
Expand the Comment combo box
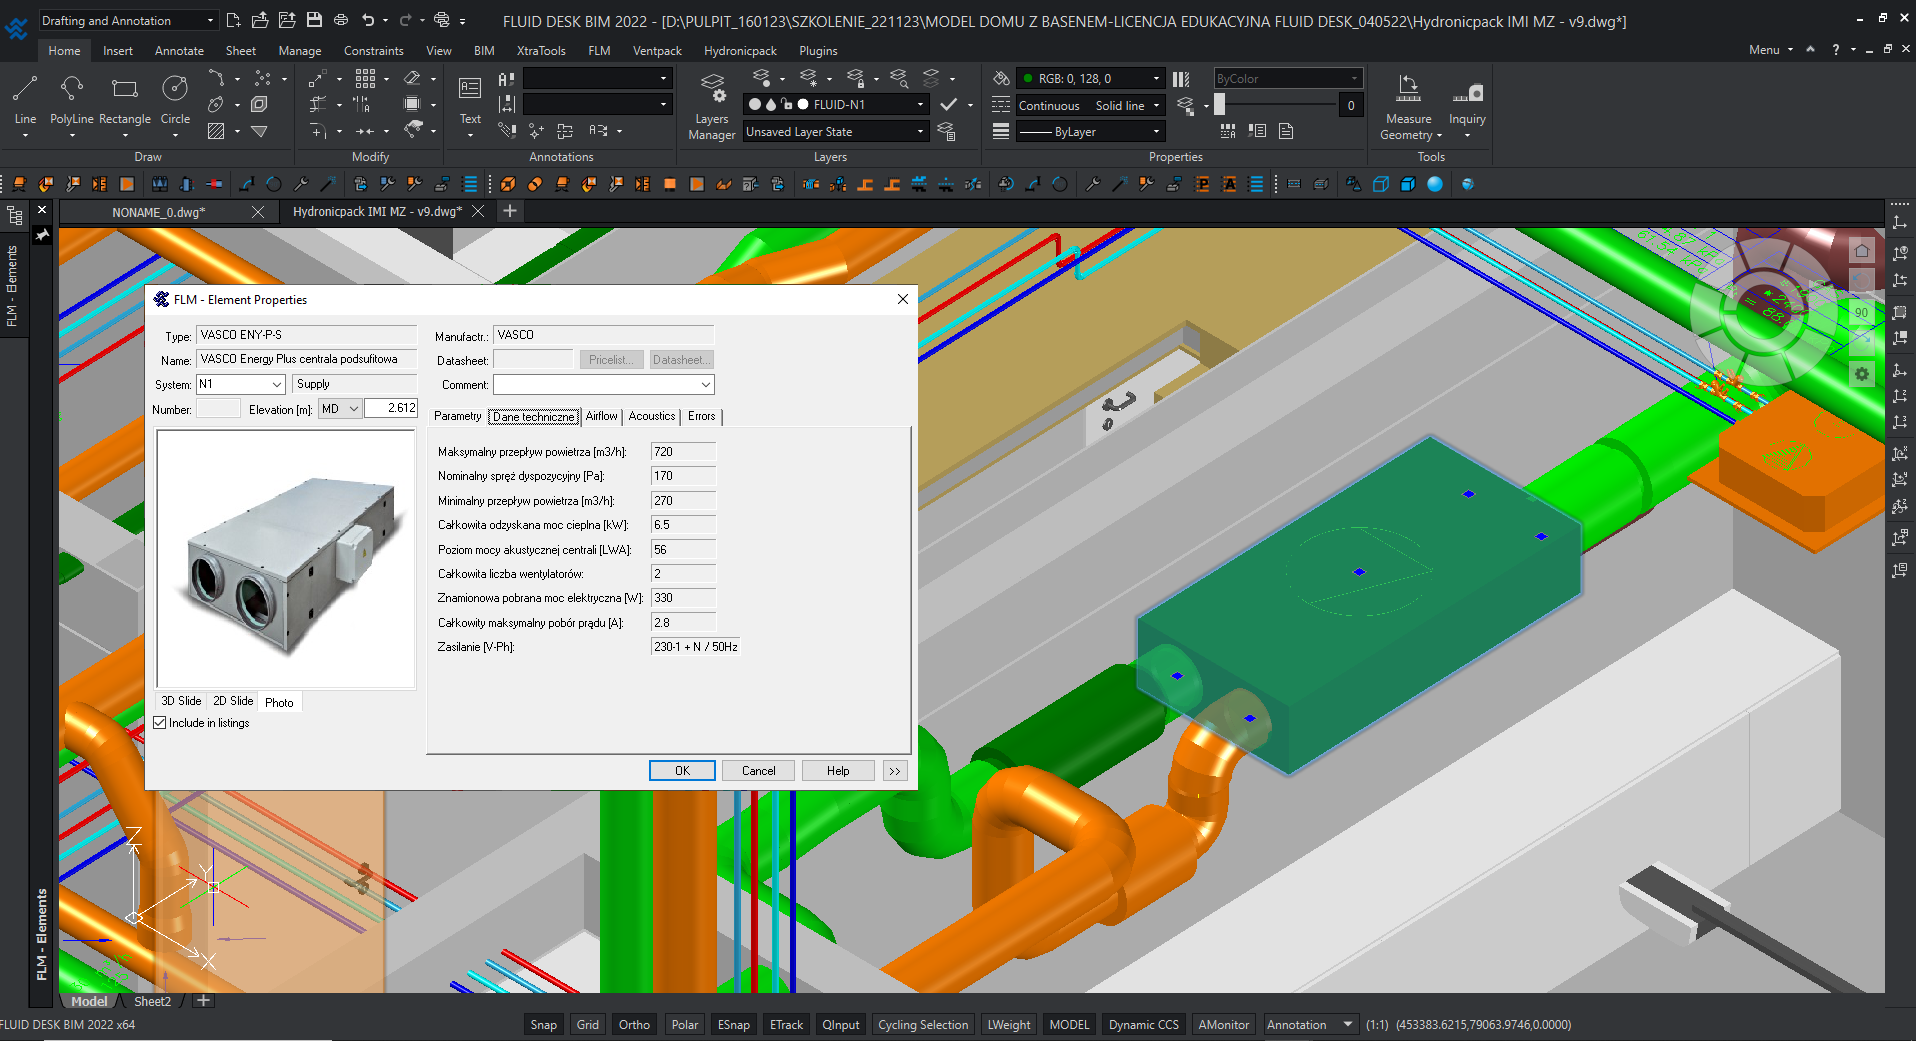click(x=705, y=385)
